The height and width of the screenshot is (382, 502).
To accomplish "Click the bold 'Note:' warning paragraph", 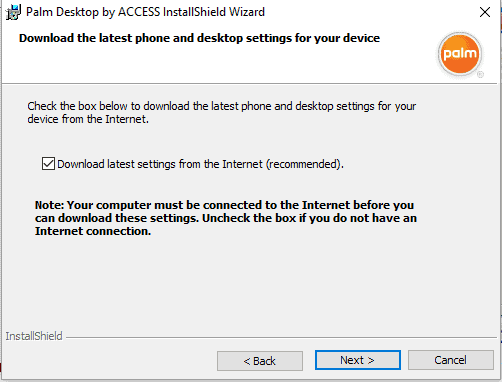I will click(226, 218).
